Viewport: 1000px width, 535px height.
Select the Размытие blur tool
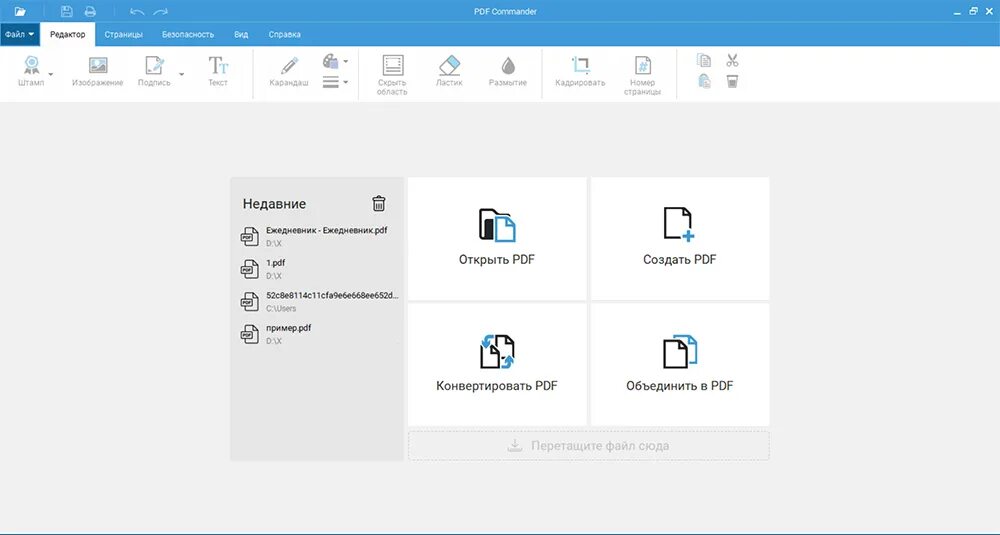point(508,71)
